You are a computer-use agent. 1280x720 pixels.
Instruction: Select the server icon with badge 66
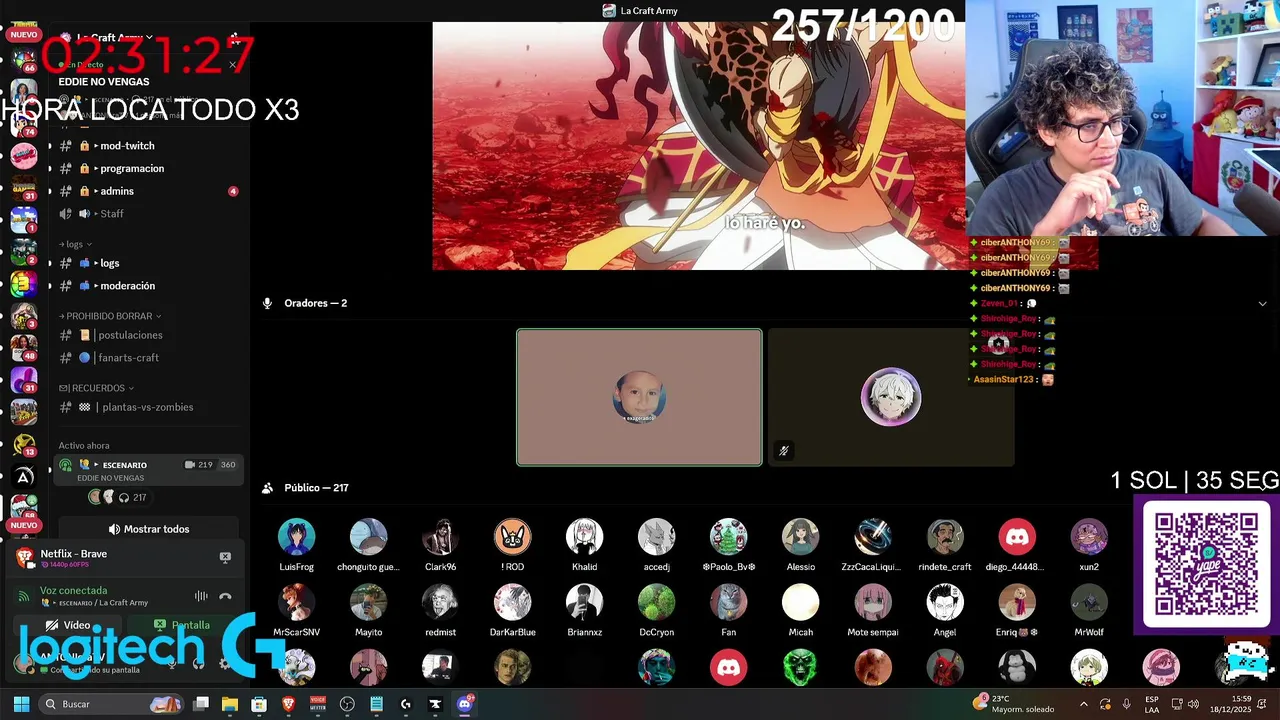(x=24, y=59)
